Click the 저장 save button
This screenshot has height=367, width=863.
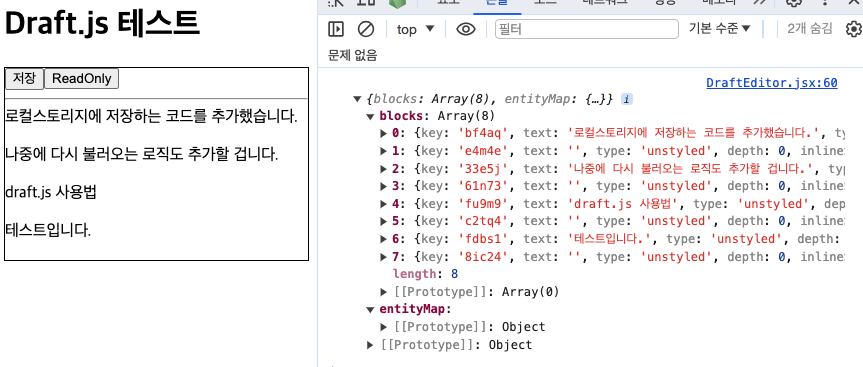[24, 78]
